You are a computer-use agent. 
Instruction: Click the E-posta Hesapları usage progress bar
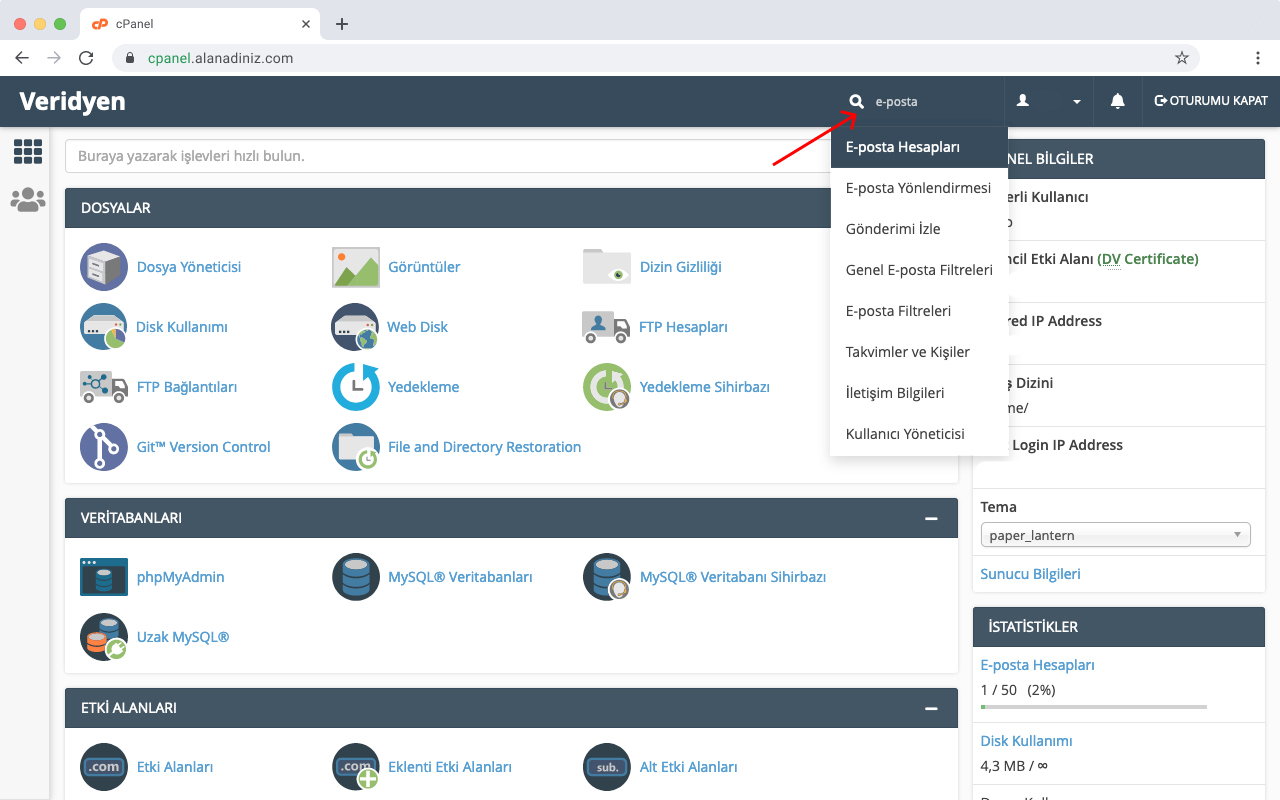coord(1093,707)
